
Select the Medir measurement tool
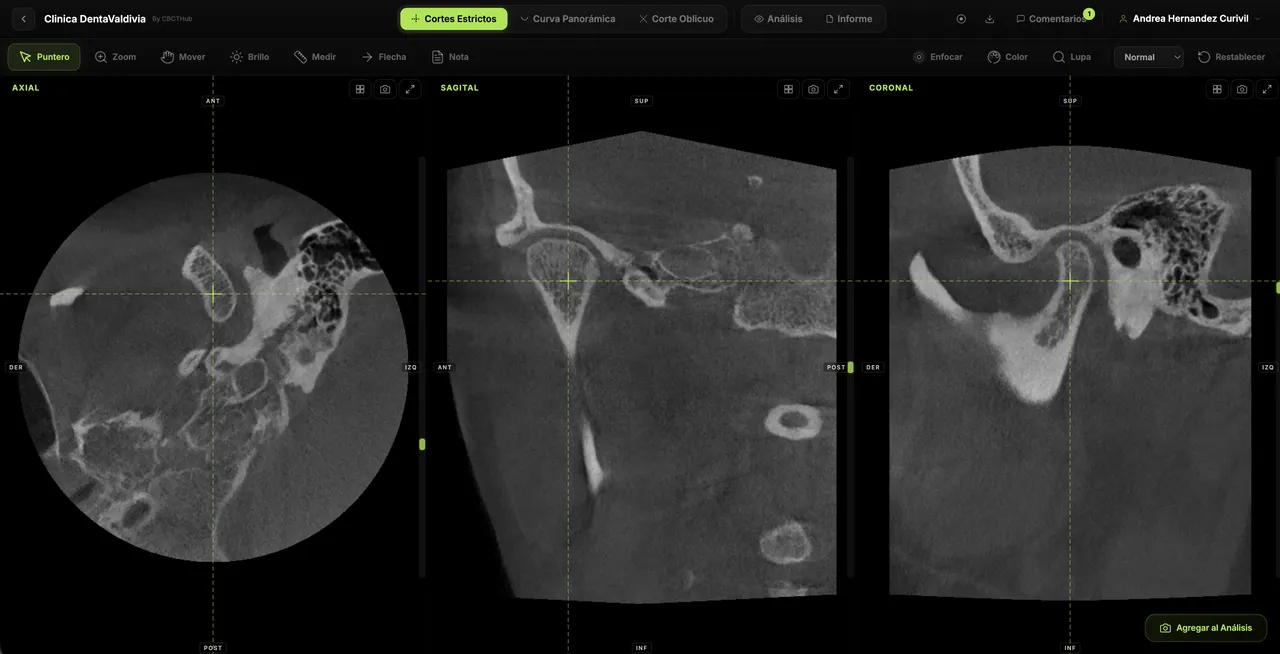tap(315, 57)
